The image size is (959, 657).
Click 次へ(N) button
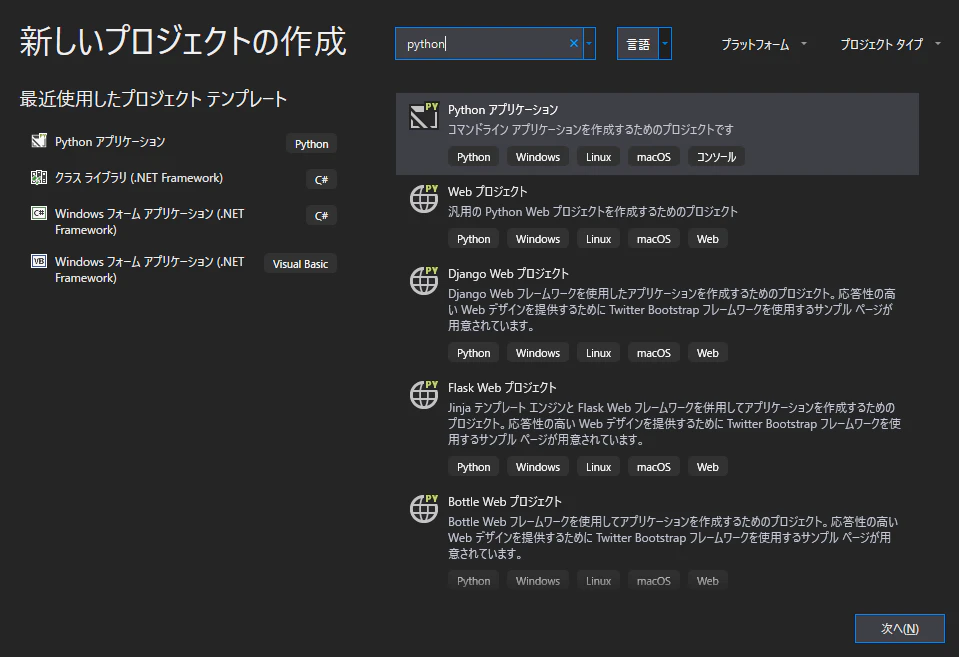(900, 628)
